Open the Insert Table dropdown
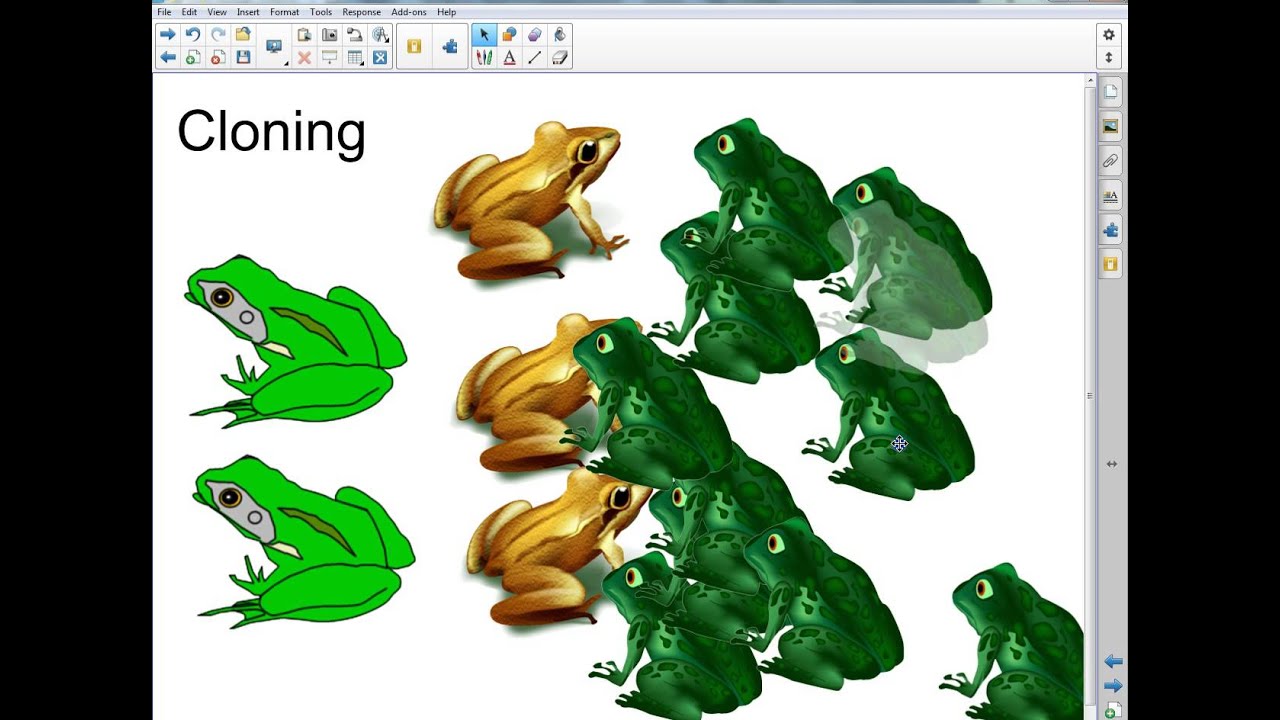1280x720 pixels. click(355, 58)
